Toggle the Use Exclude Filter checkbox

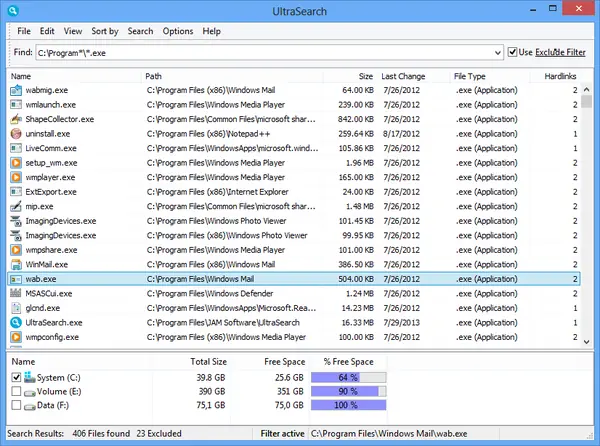[513, 52]
